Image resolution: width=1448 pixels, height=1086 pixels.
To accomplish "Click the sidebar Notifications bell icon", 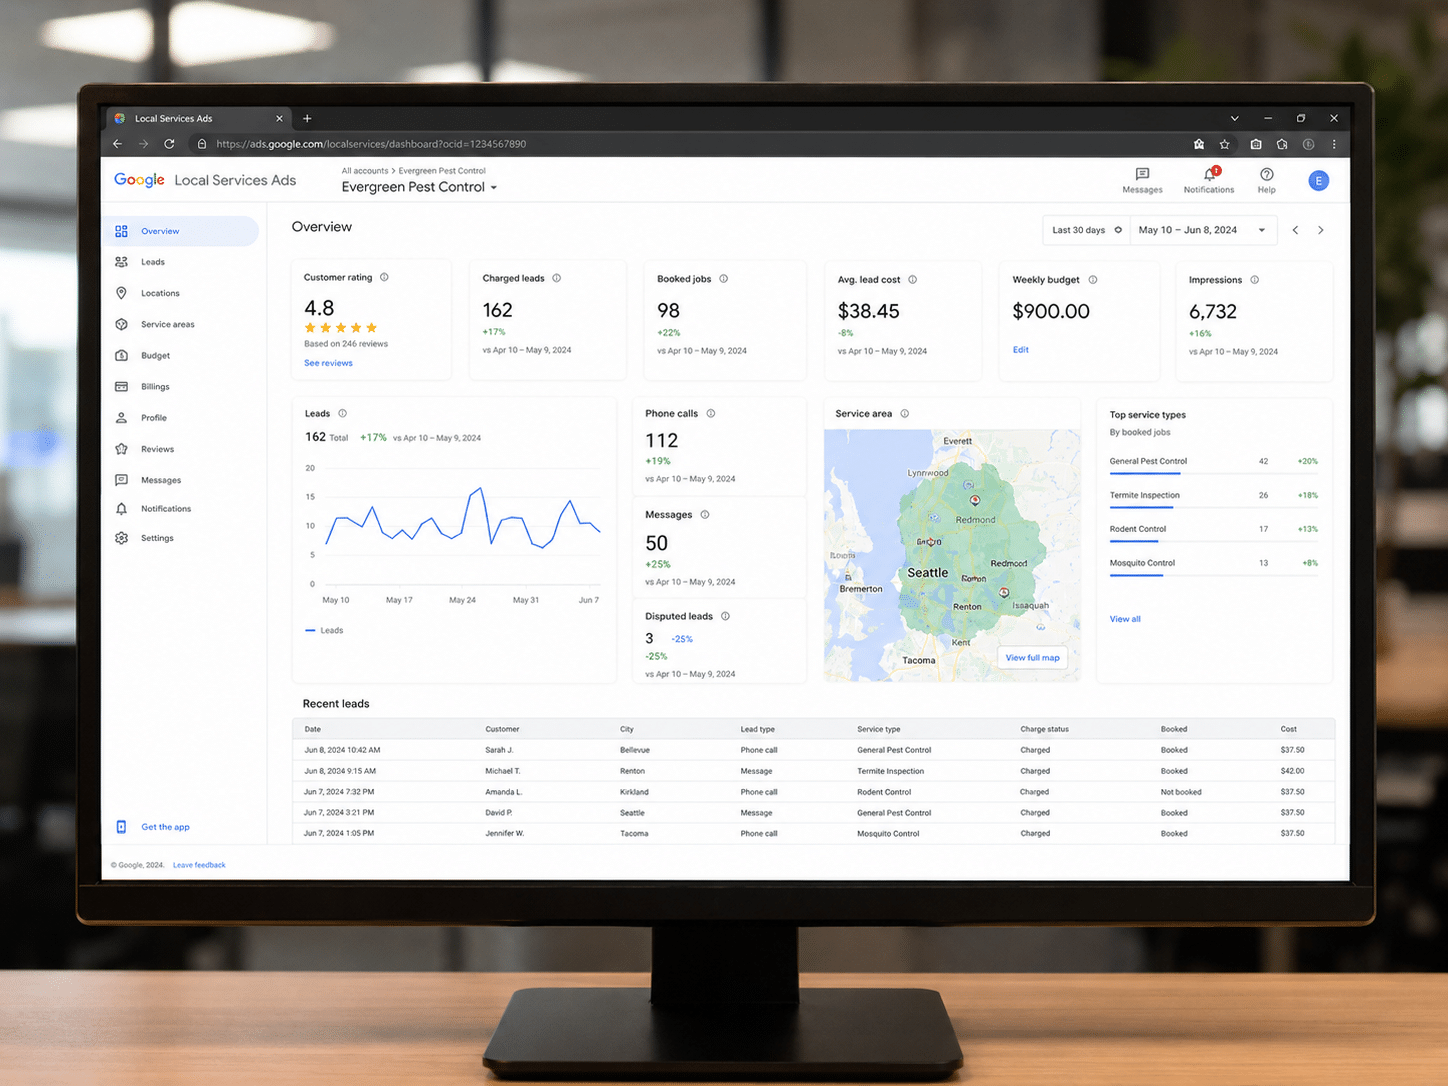I will pyautogui.click(x=121, y=509).
